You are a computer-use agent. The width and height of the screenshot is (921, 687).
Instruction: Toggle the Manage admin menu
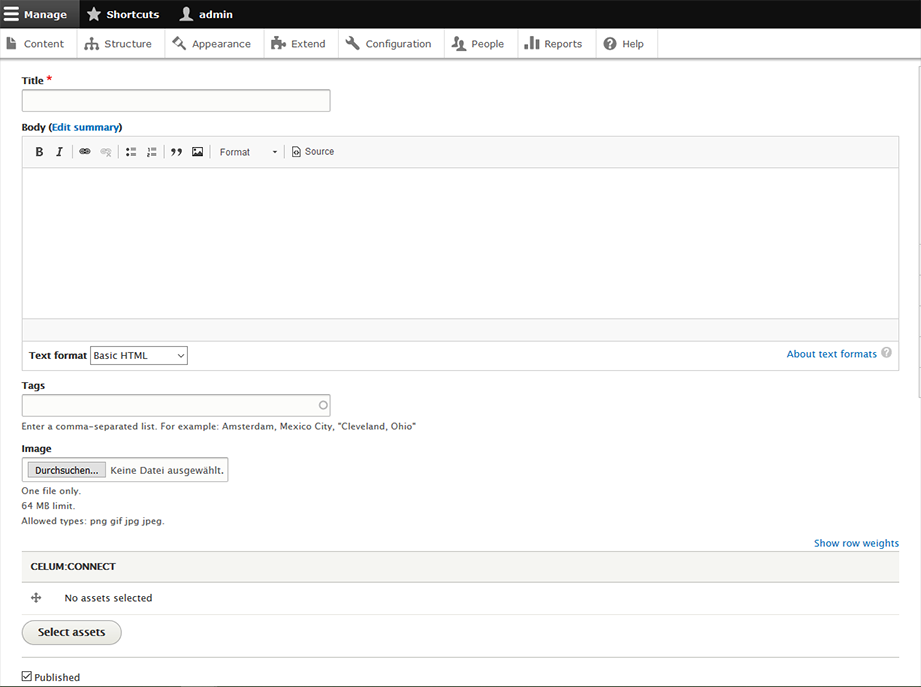(37, 14)
